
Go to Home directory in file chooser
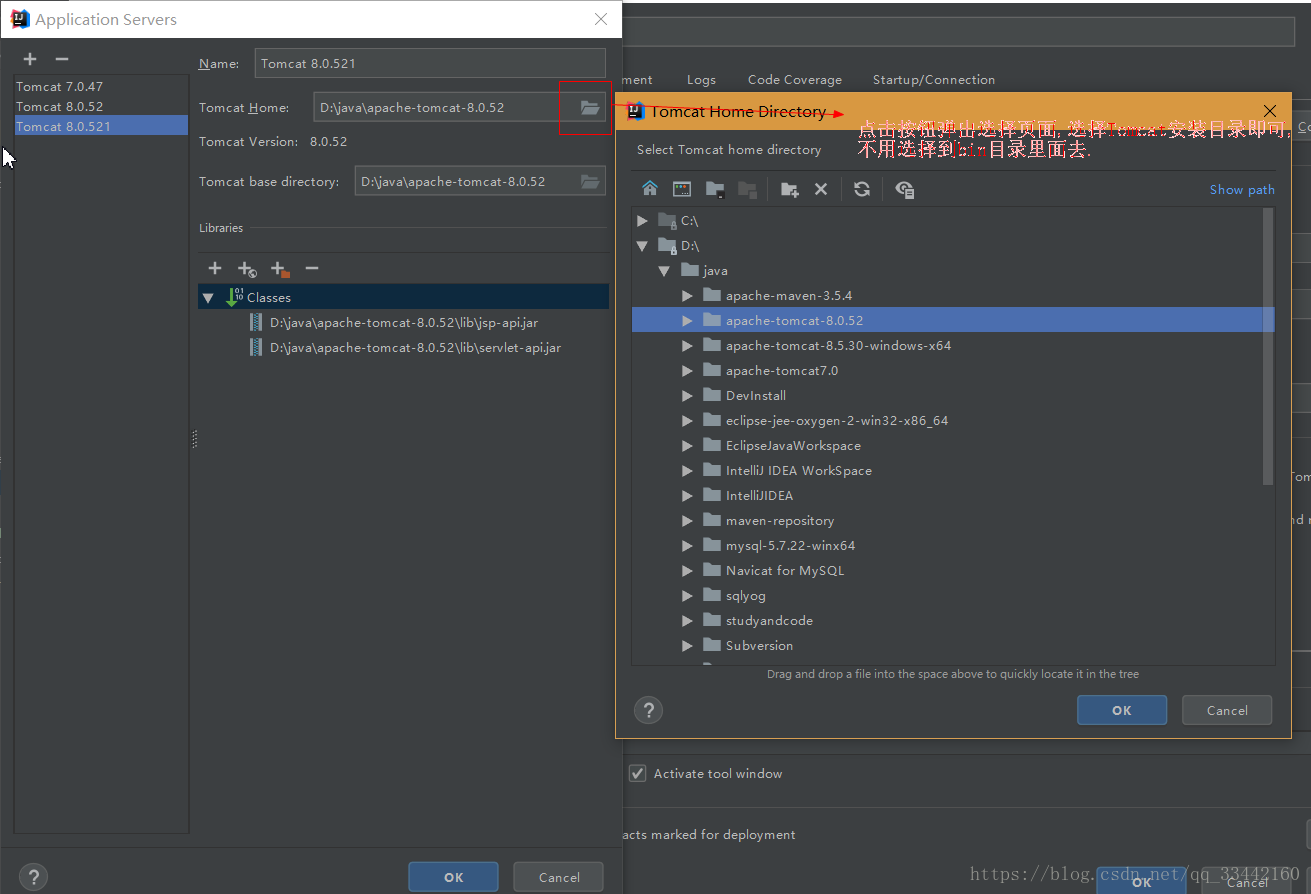click(x=650, y=189)
